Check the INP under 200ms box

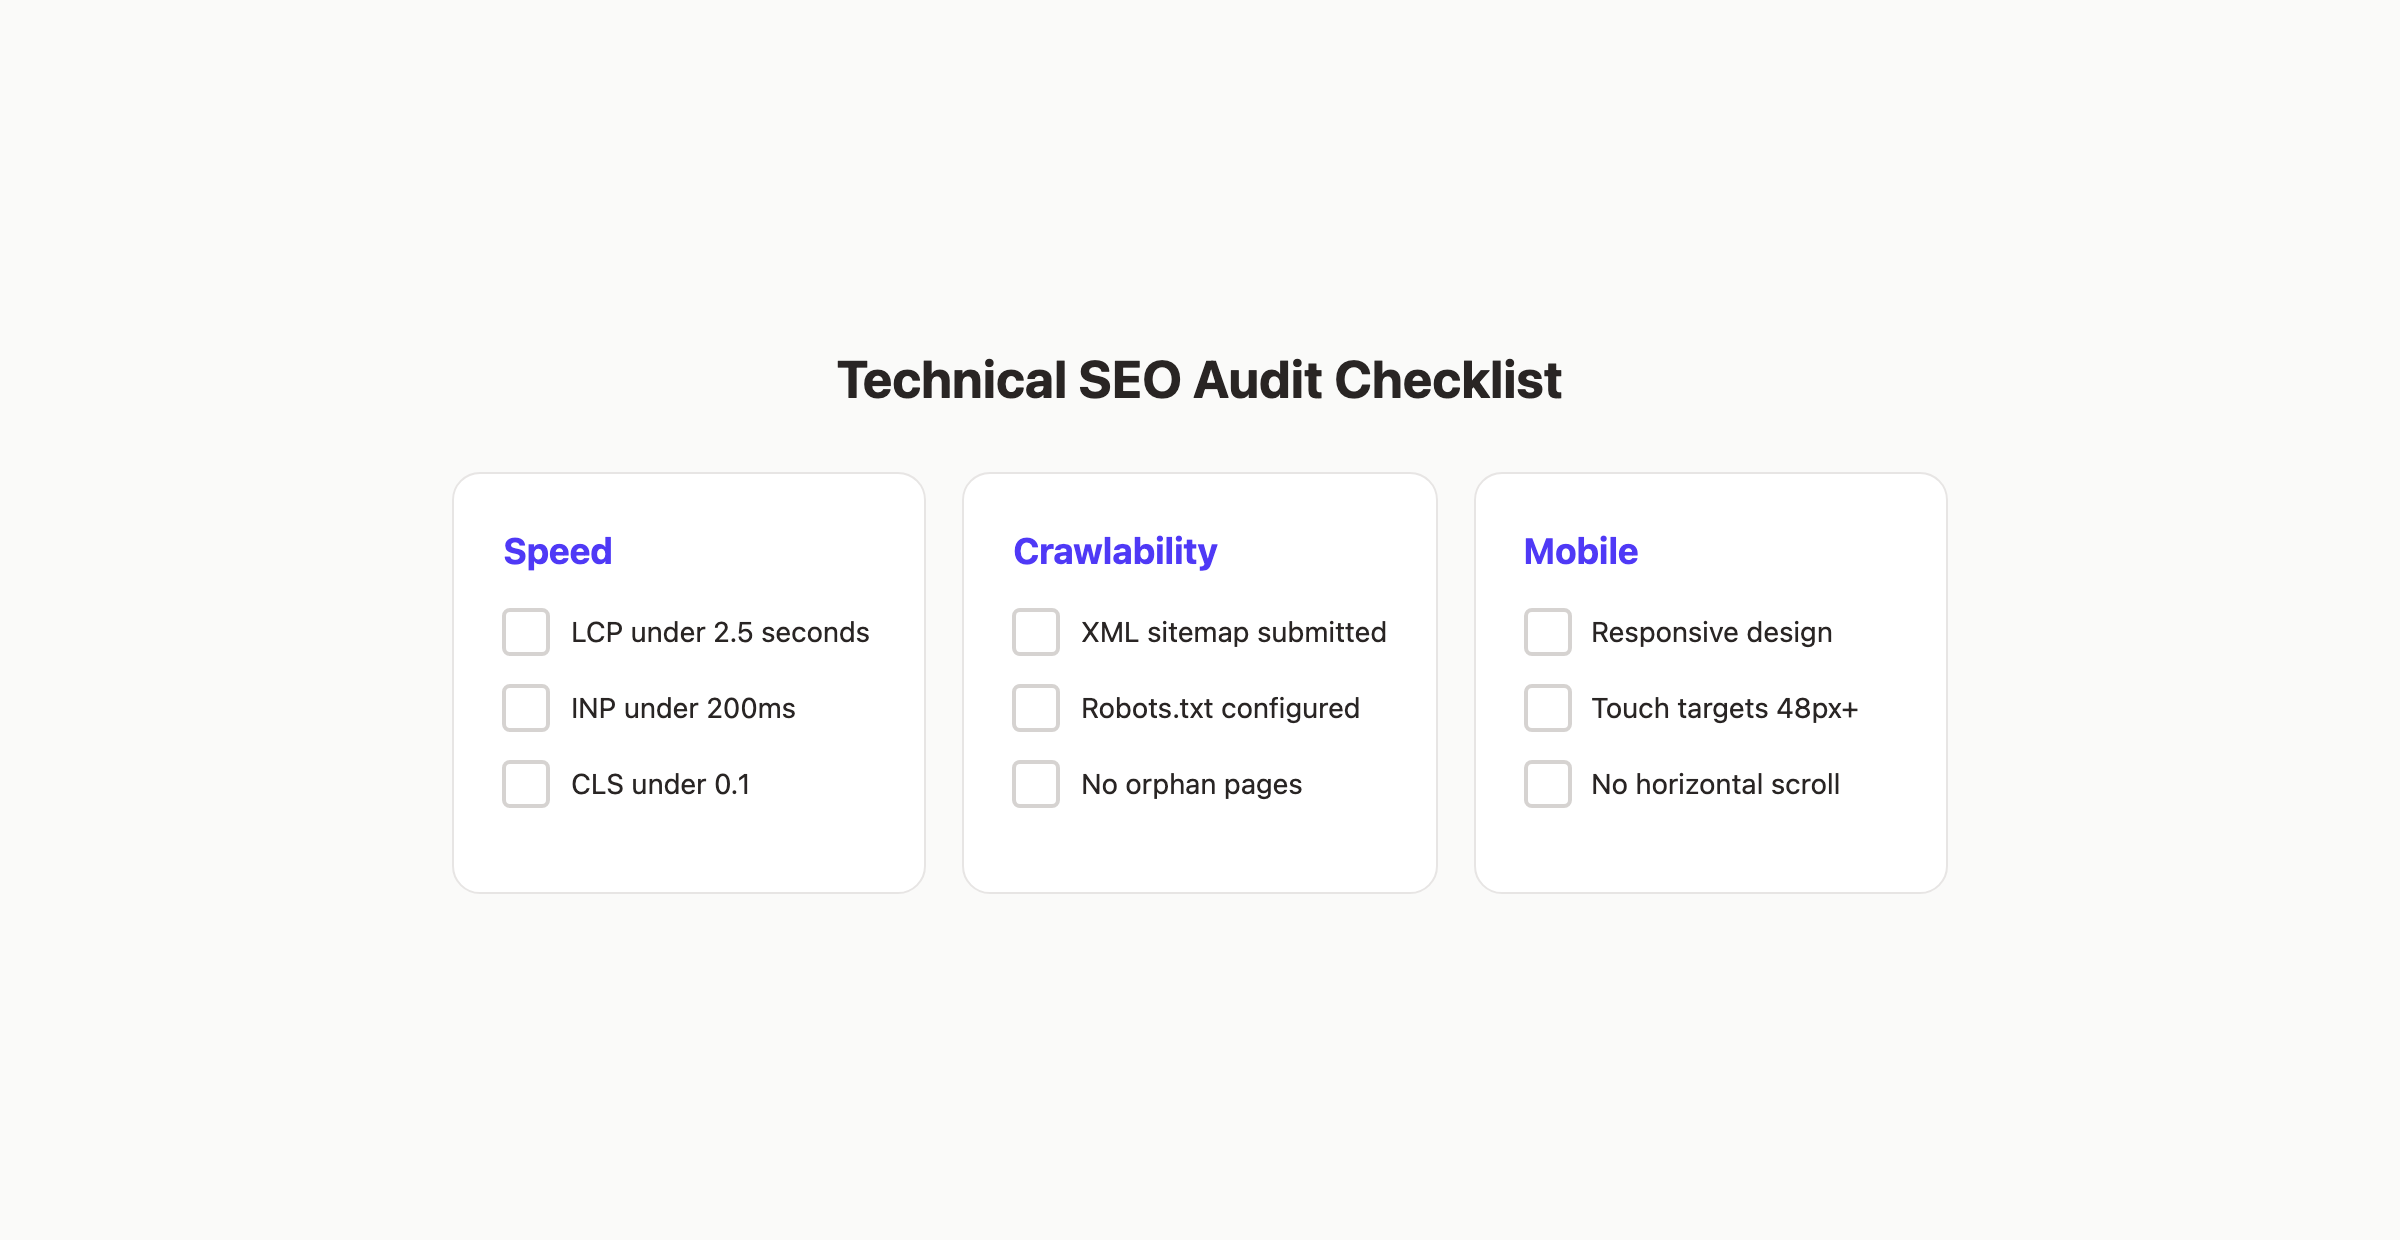click(x=525, y=708)
